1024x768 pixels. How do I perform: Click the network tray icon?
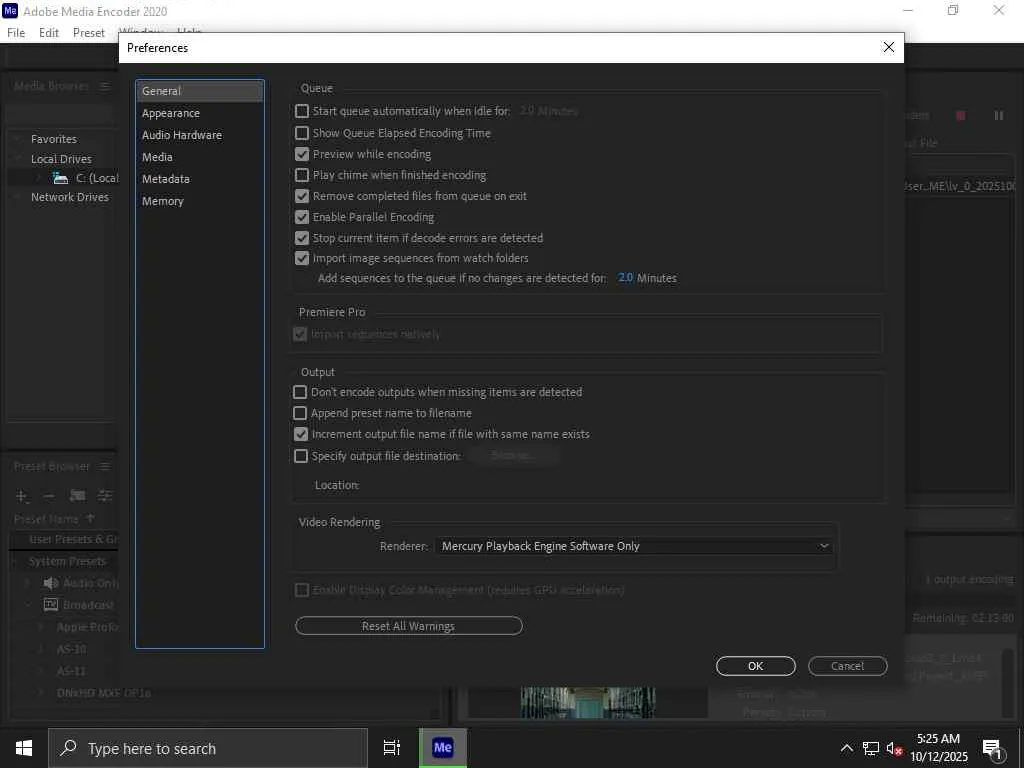871,748
